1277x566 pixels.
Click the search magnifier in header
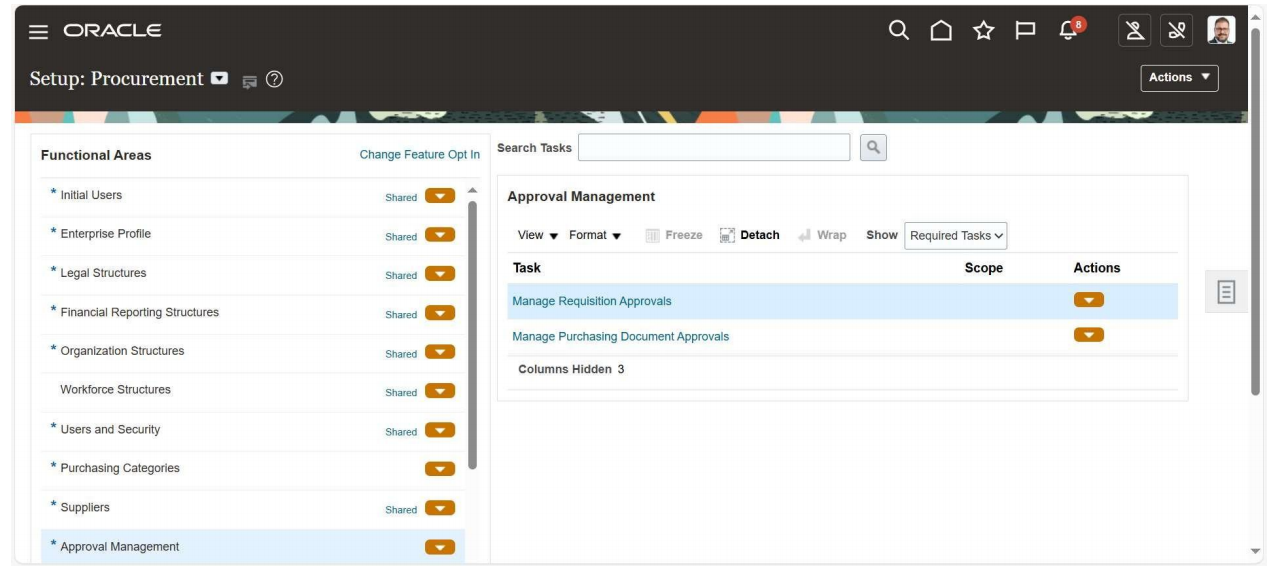(x=899, y=31)
